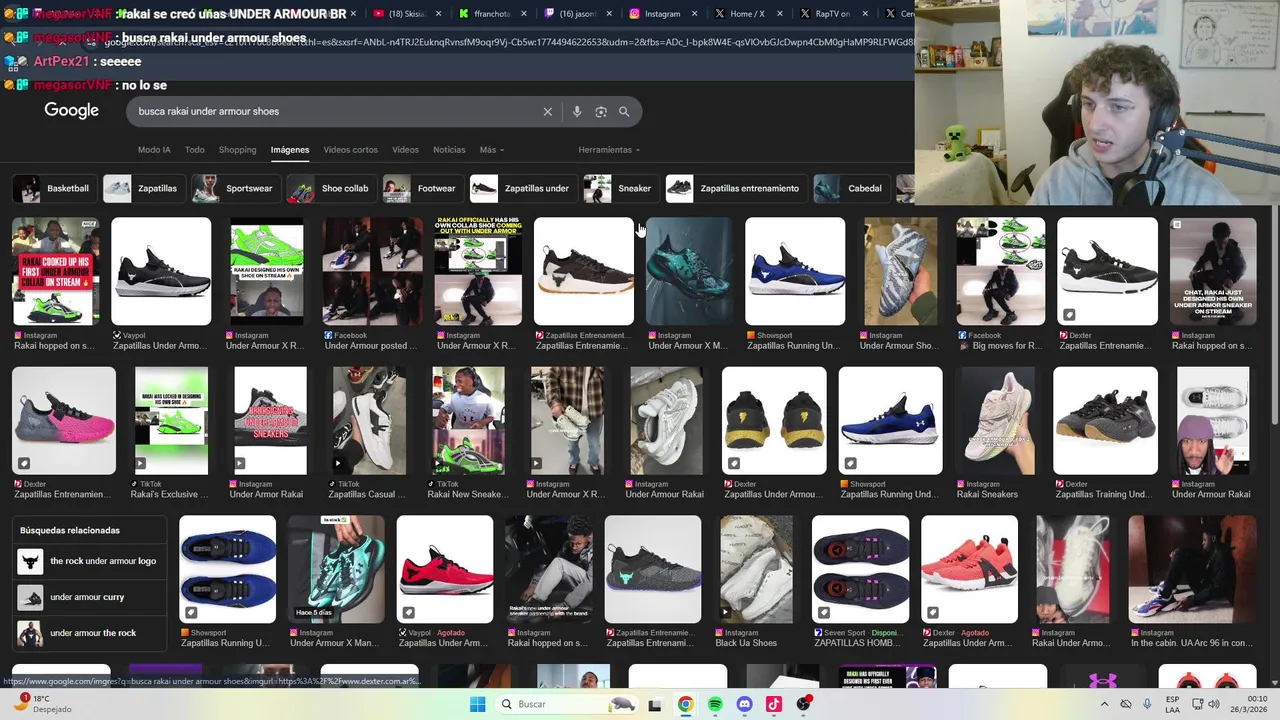The image size is (1280, 720).
Task: Open Google Chrome from the taskbar
Action: [685, 704]
